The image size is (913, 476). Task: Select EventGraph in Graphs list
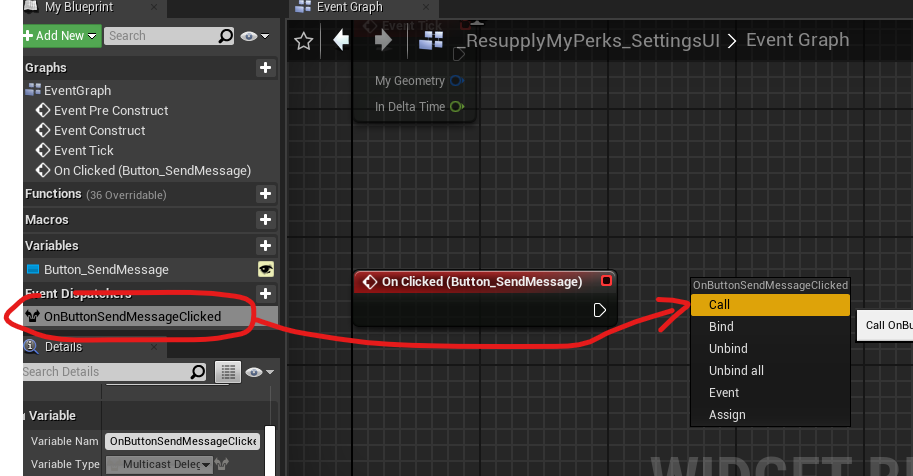coord(77,90)
